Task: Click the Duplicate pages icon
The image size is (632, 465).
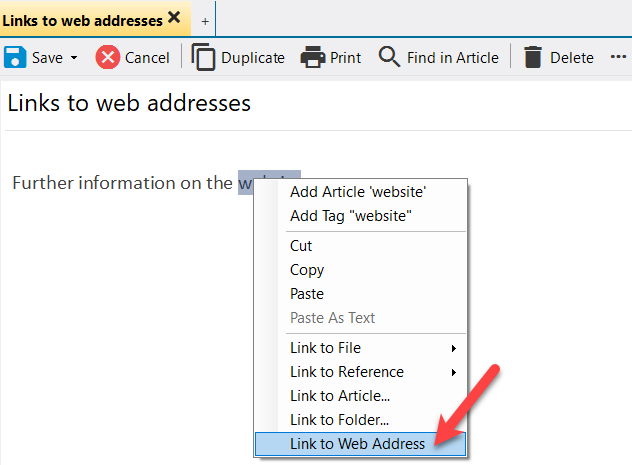Action: point(204,57)
